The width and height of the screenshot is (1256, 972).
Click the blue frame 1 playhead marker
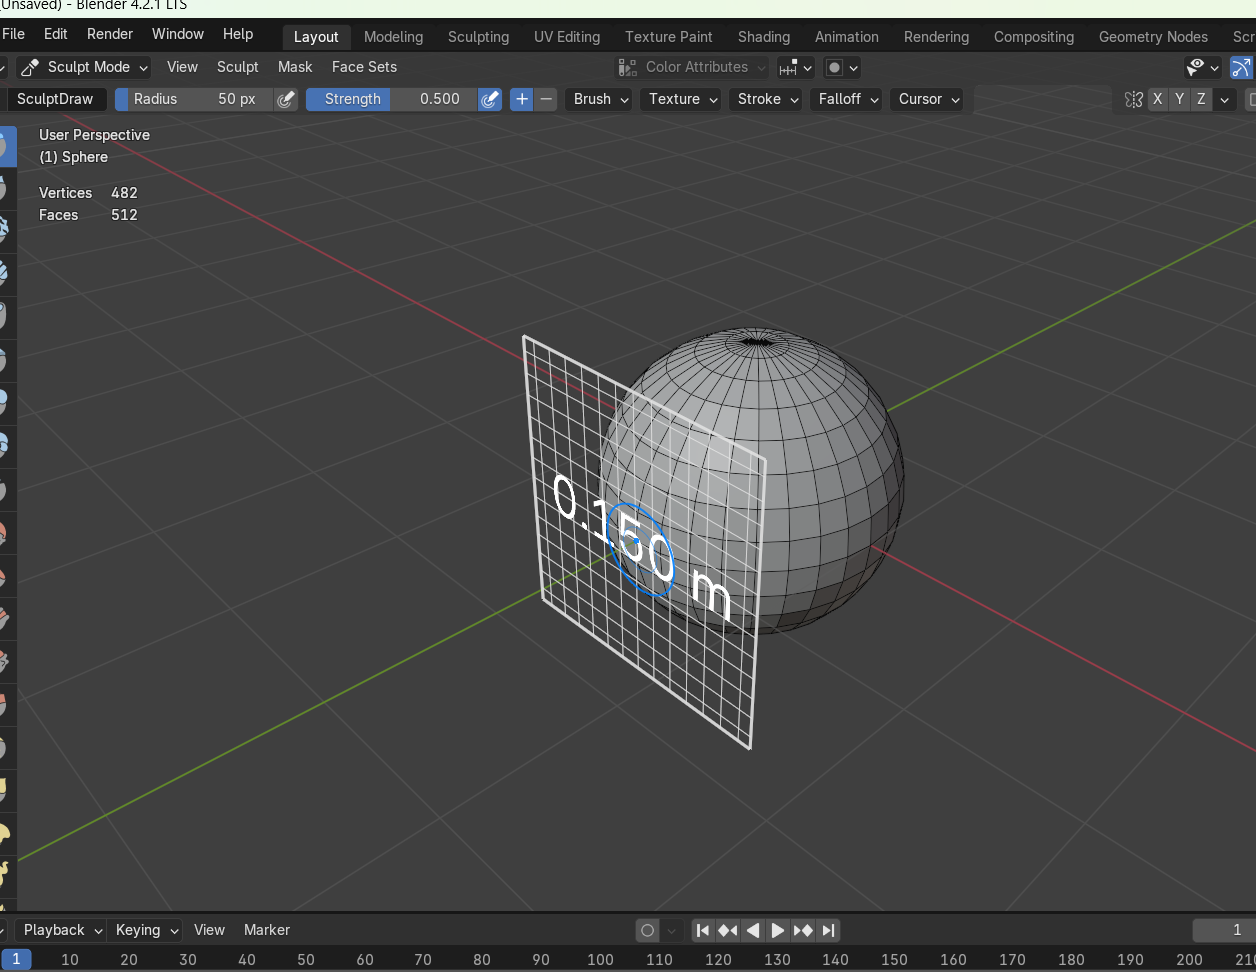click(x=16, y=960)
